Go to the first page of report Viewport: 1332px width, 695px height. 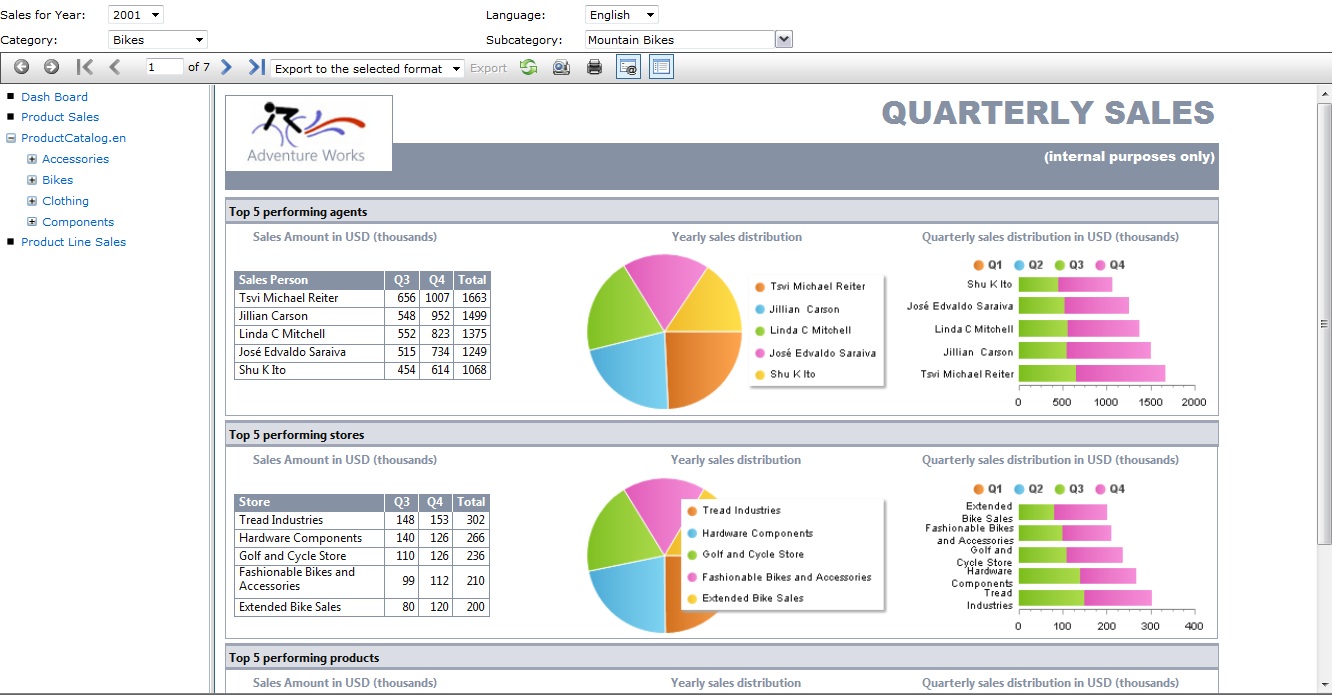[85, 67]
